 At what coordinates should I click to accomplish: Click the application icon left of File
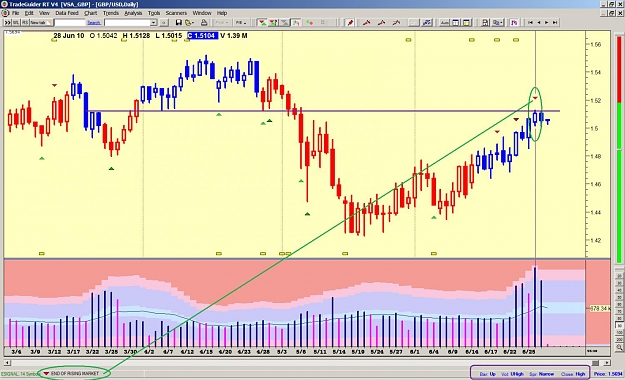(5, 13)
